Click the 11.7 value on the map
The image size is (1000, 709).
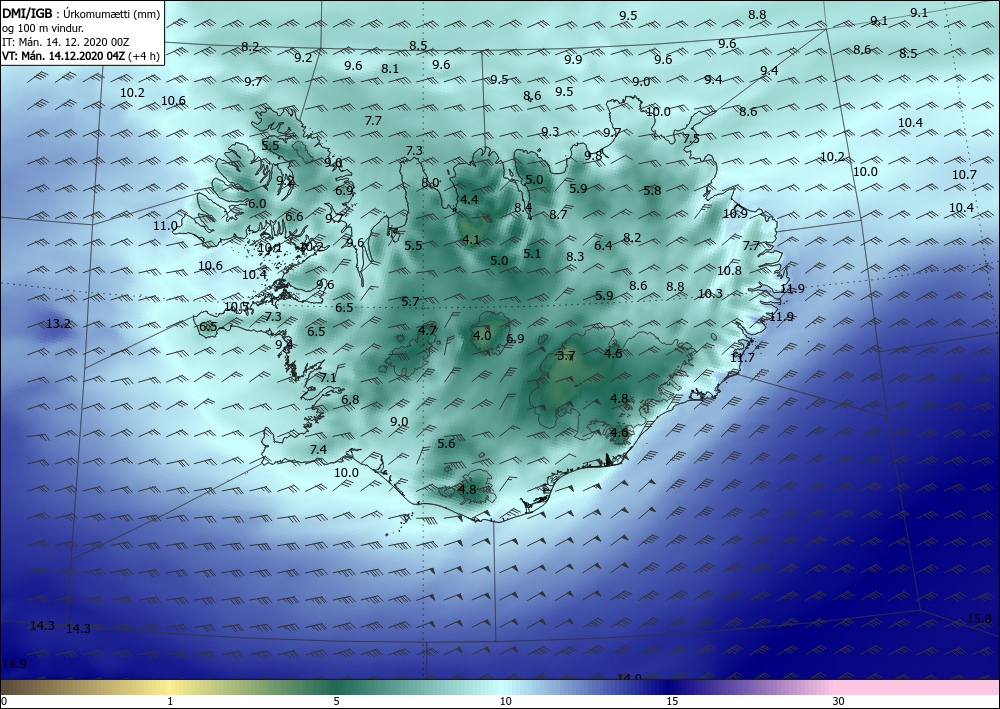click(742, 358)
